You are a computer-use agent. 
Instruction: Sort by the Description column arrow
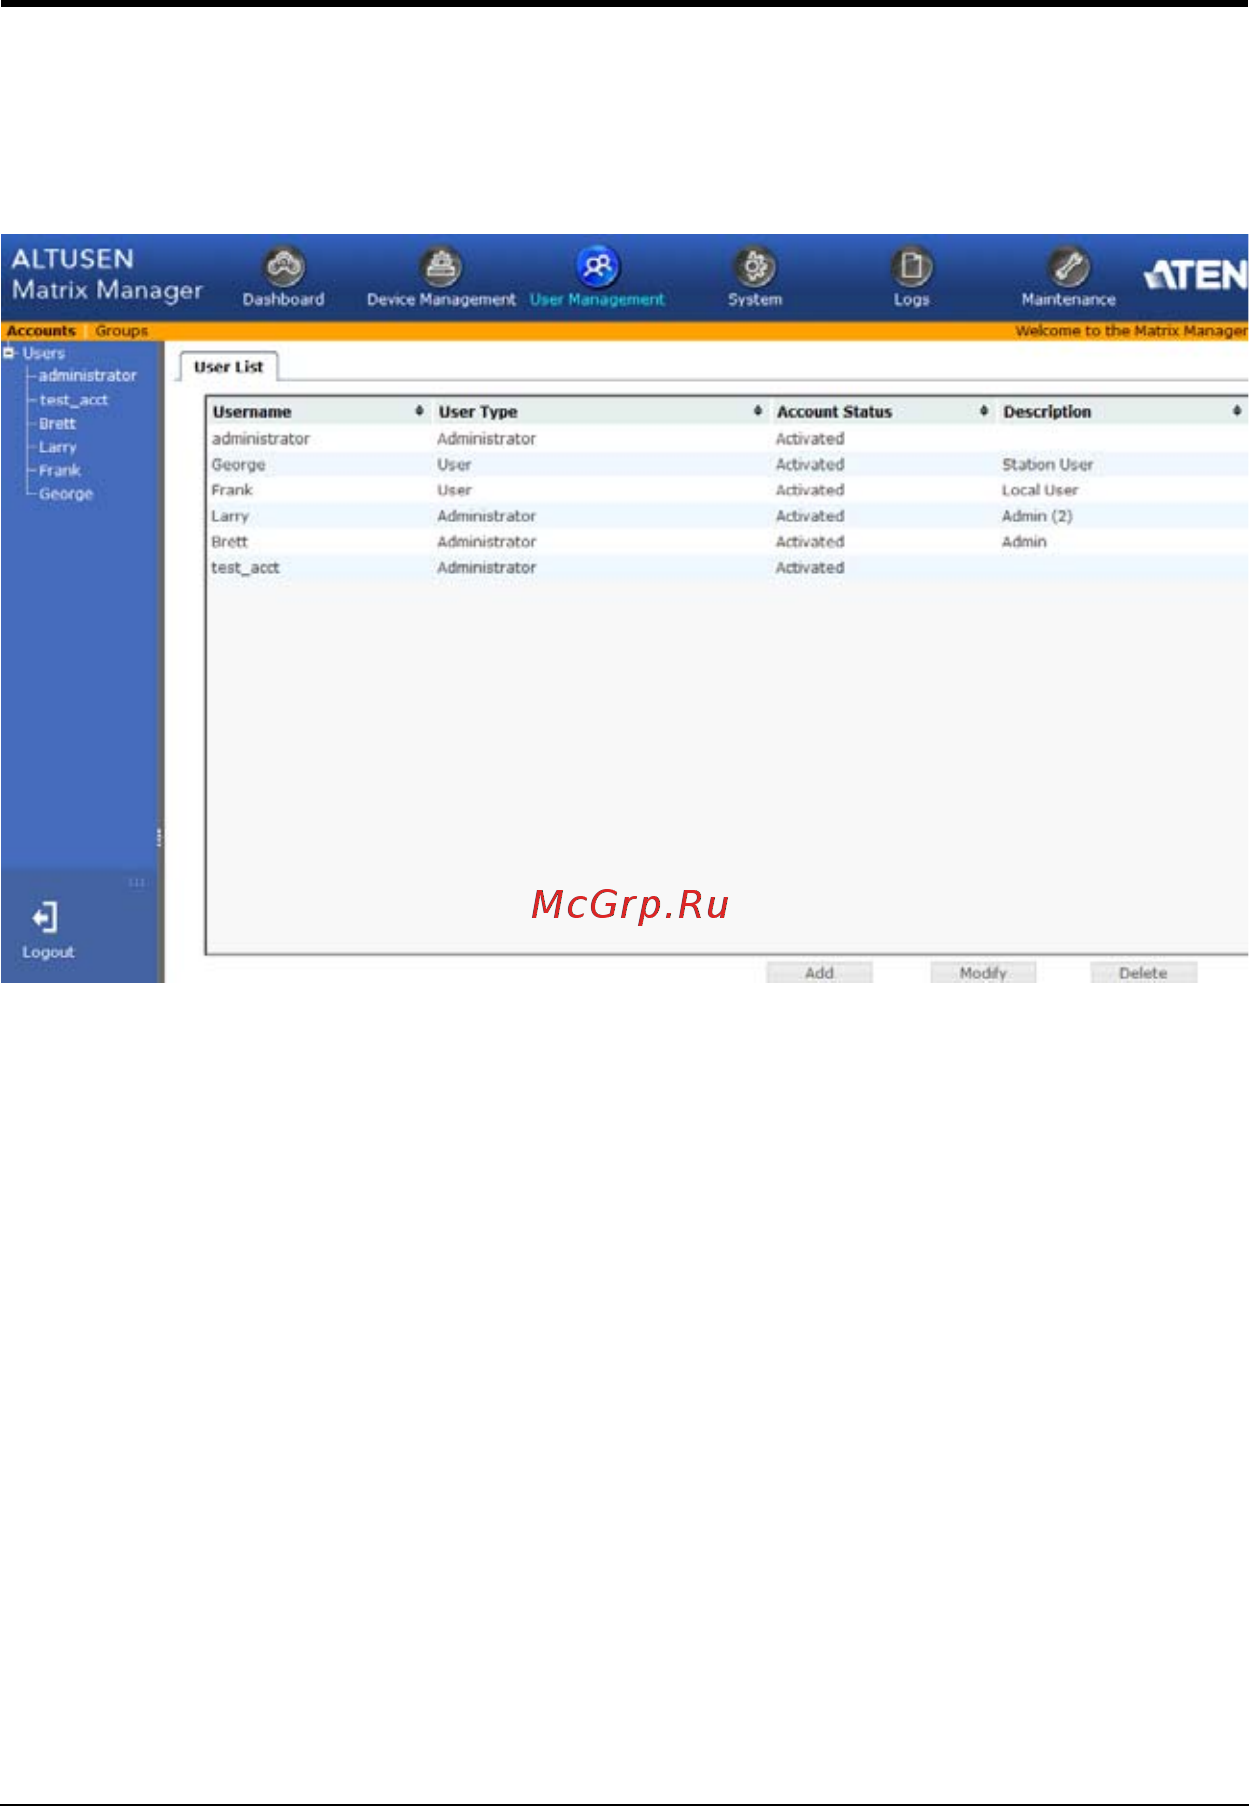1237,411
